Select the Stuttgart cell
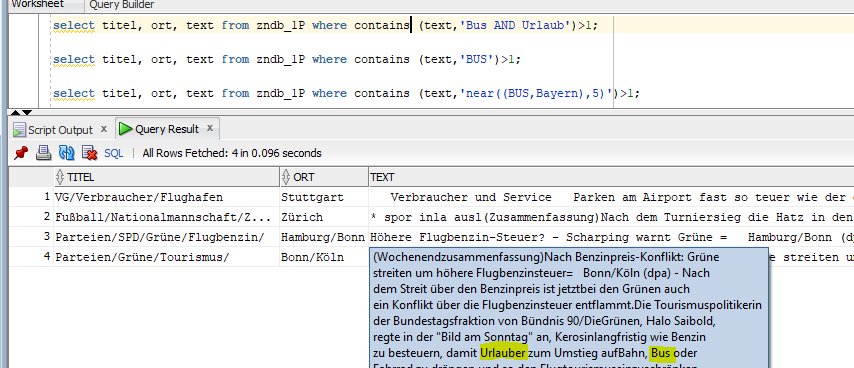 324,197
